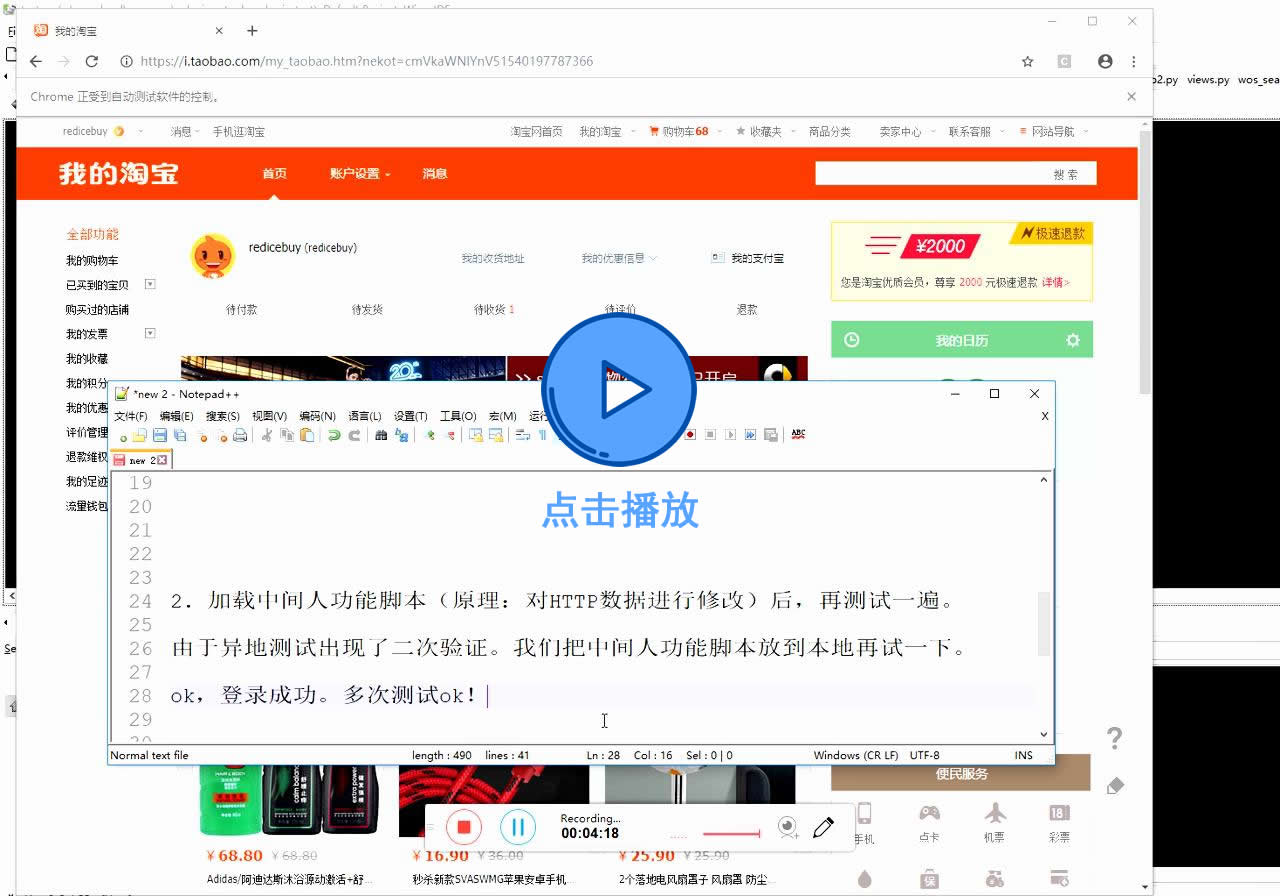This screenshot has height=896, width=1280.
Task: Toggle webcam icon in recorder bar
Action: tap(789, 827)
